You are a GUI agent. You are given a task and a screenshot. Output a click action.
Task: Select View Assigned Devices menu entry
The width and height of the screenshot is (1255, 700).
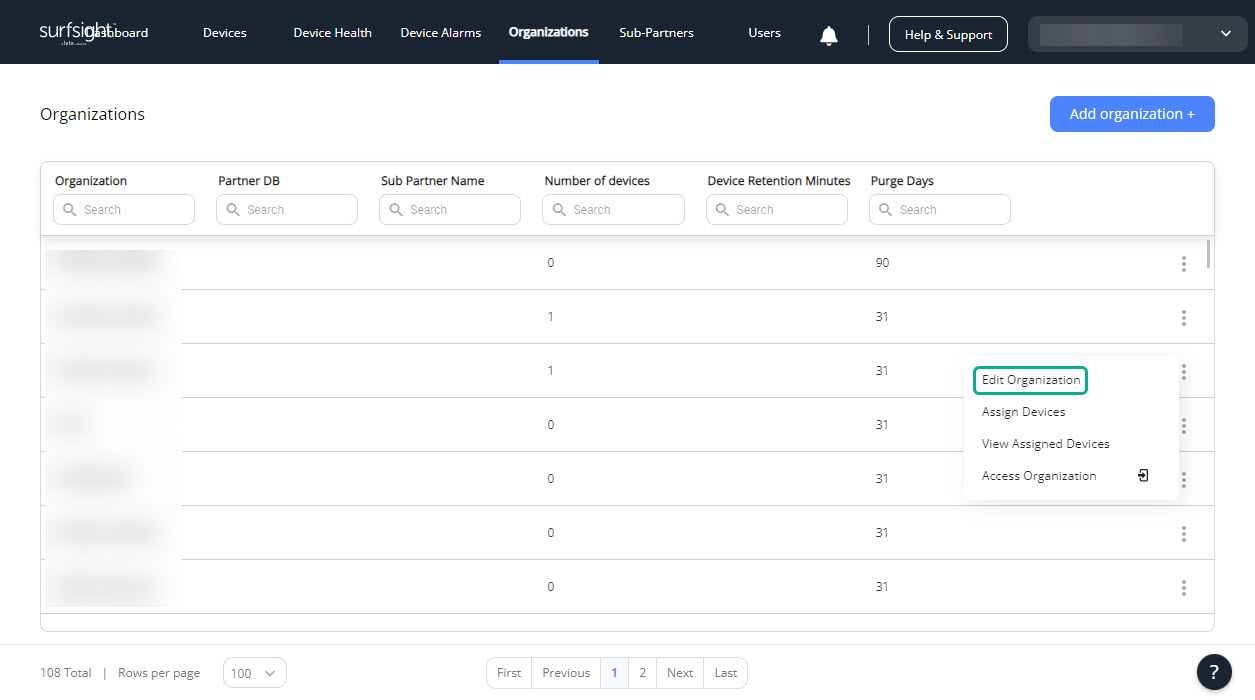1046,444
